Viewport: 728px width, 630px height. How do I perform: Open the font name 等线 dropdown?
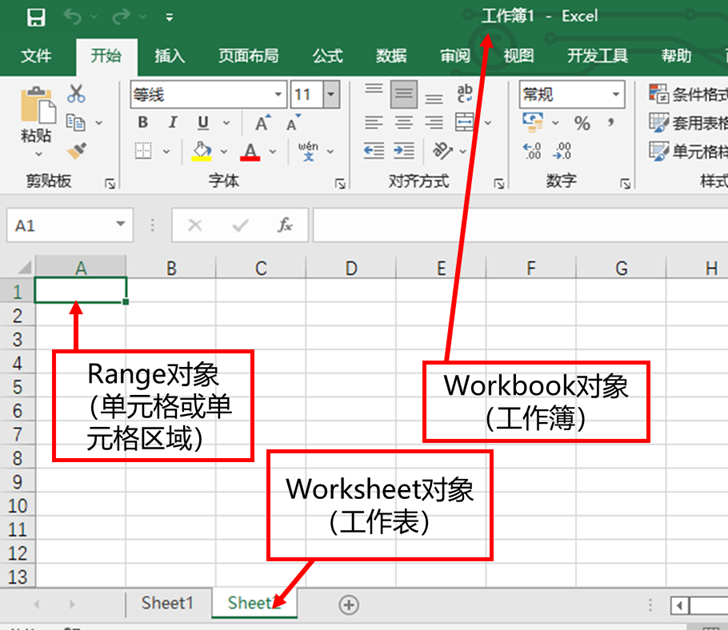[x=278, y=94]
